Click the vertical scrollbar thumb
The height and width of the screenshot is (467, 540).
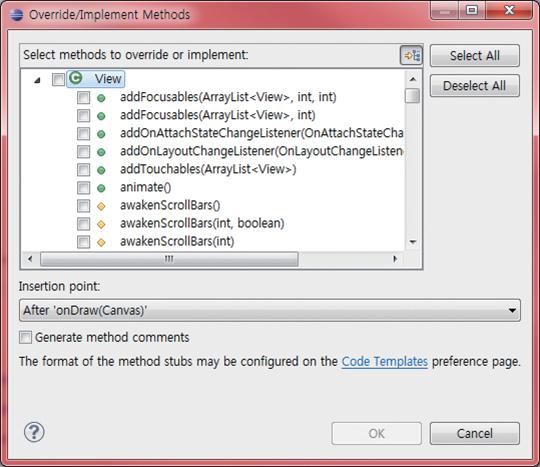(413, 96)
